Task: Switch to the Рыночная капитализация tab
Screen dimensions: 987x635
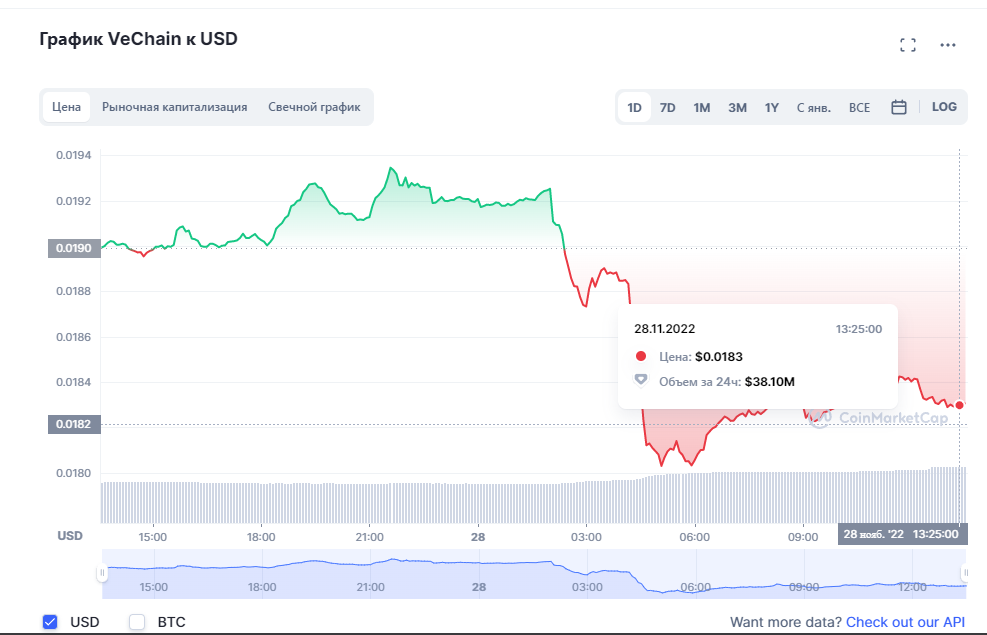Action: click(174, 107)
